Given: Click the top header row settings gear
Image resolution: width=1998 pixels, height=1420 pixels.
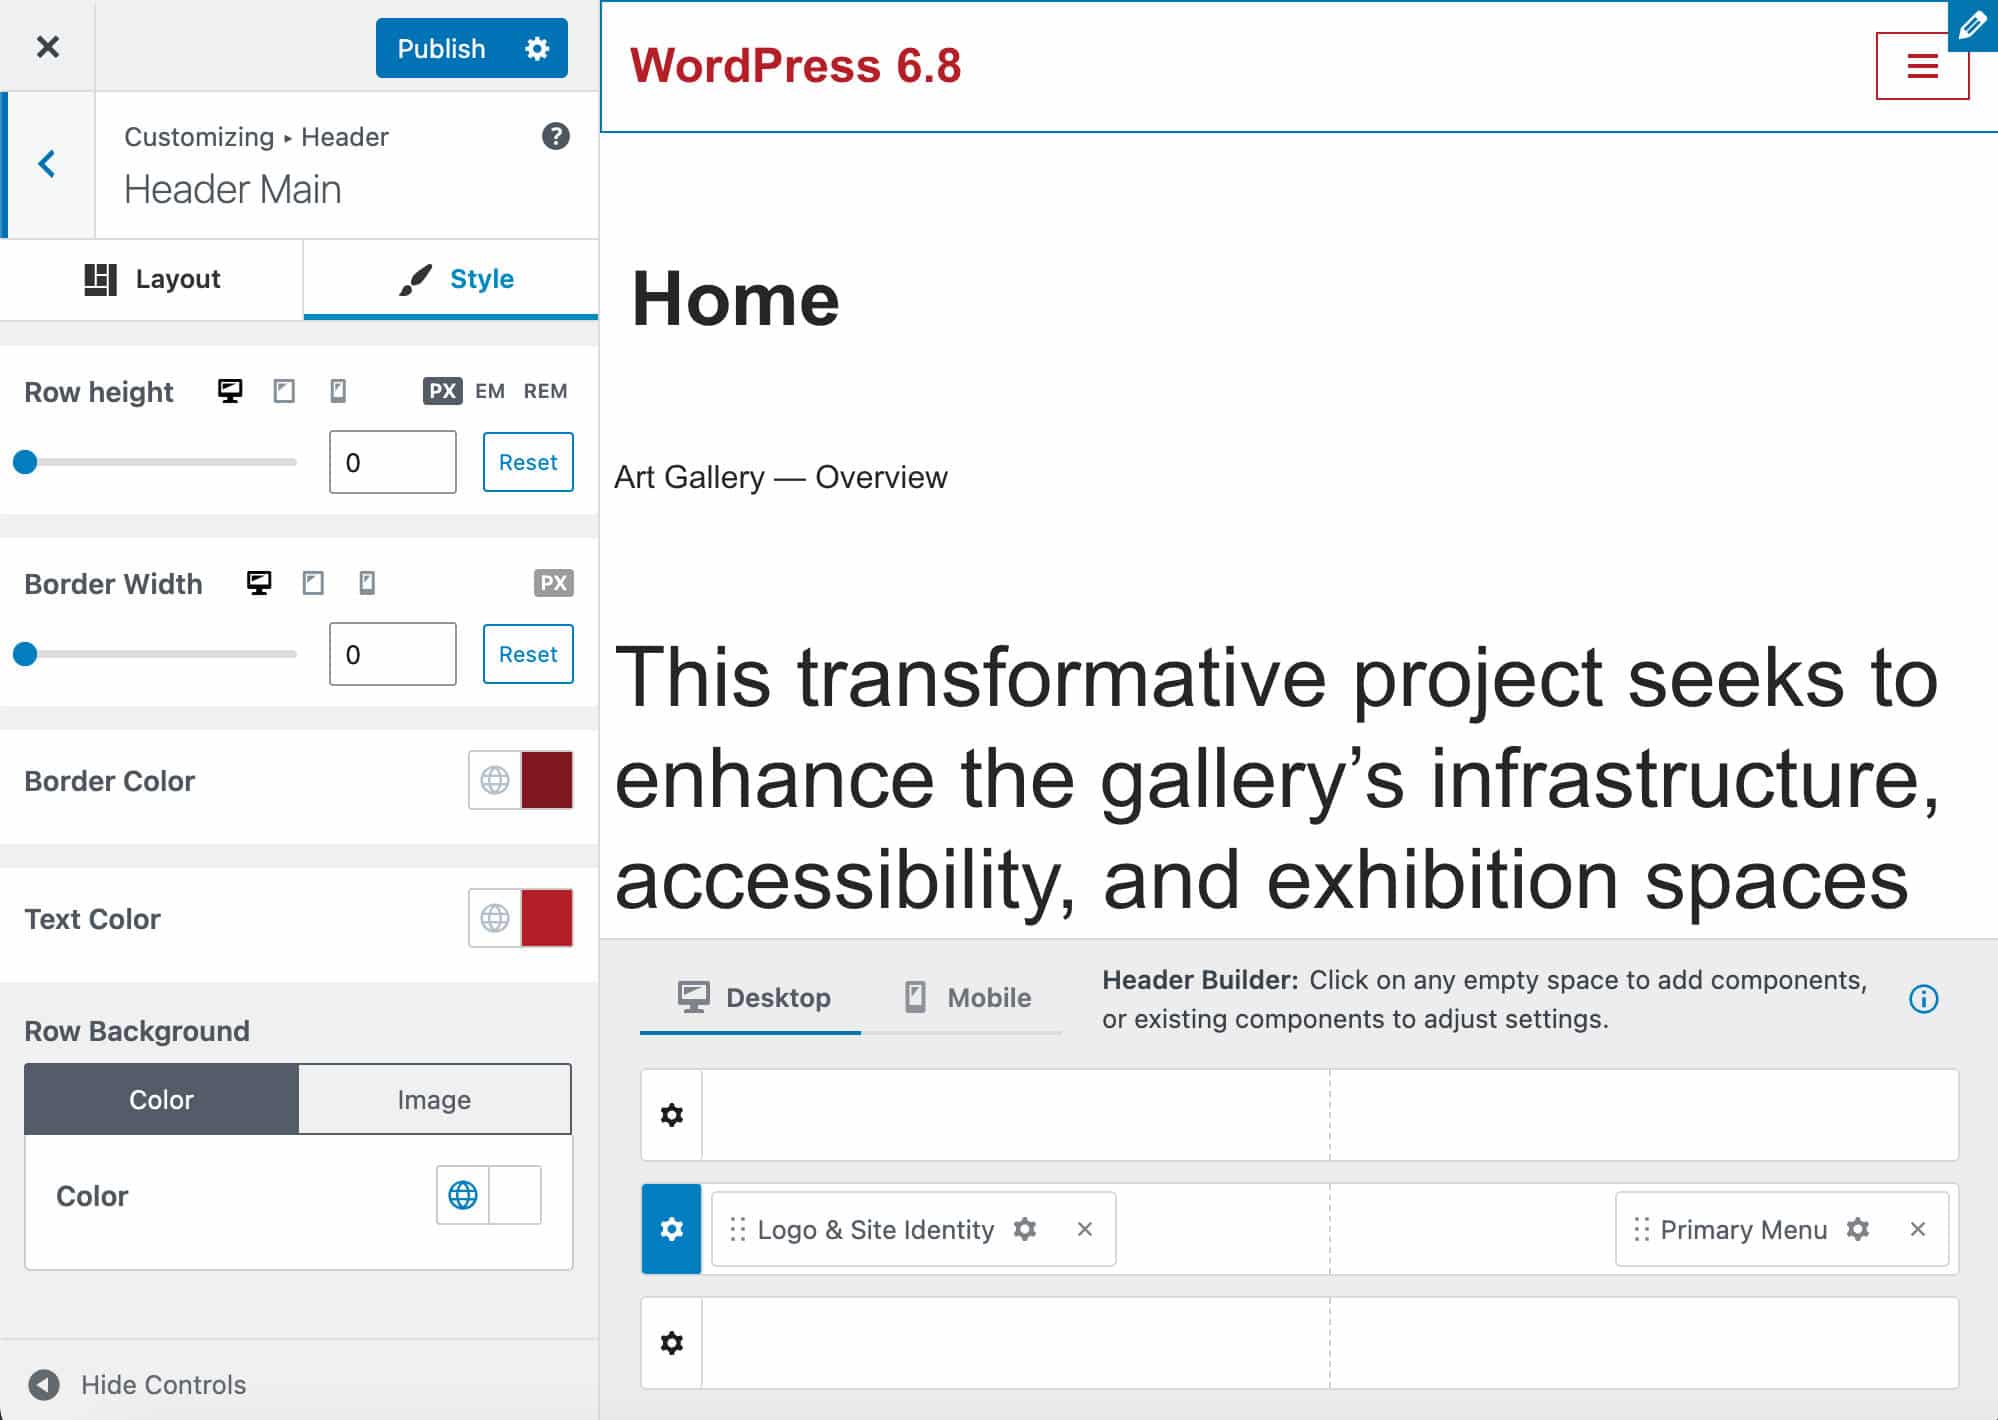Looking at the screenshot, I should pyautogui.click(x=672, y=1115).
